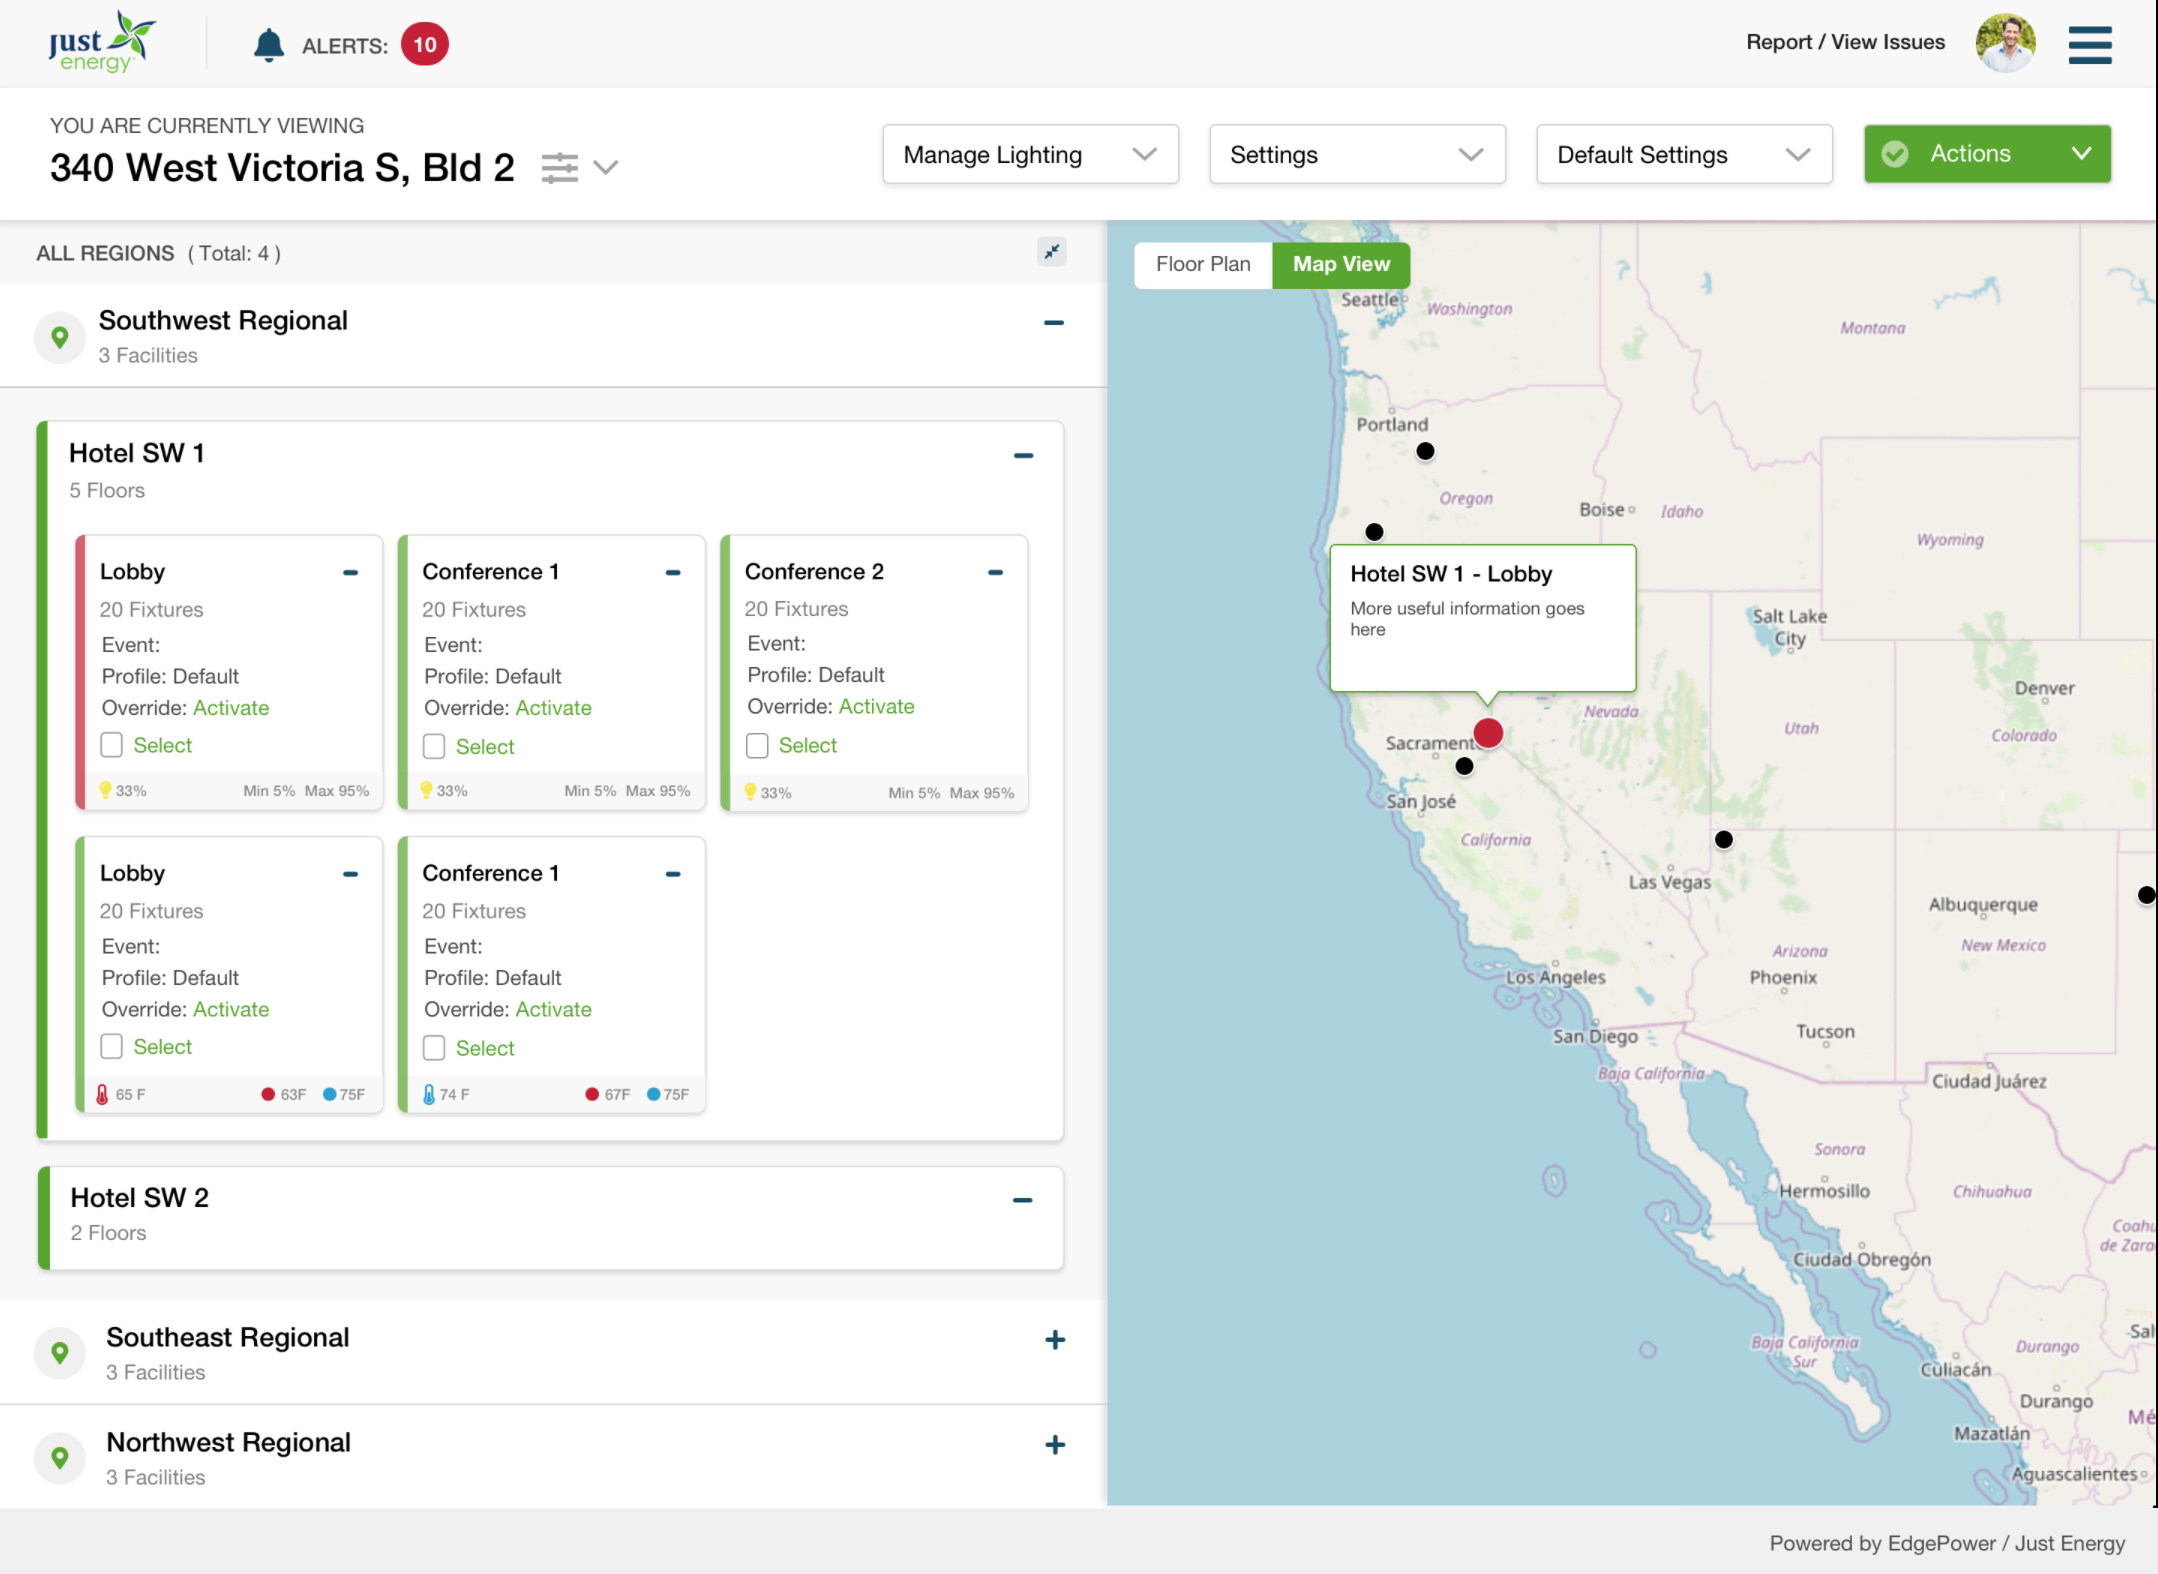The width and height of the screenshot is (2158, 1574).
Task: Collapse the Hotel SW 2 panel
Action: (1022, 1200)
